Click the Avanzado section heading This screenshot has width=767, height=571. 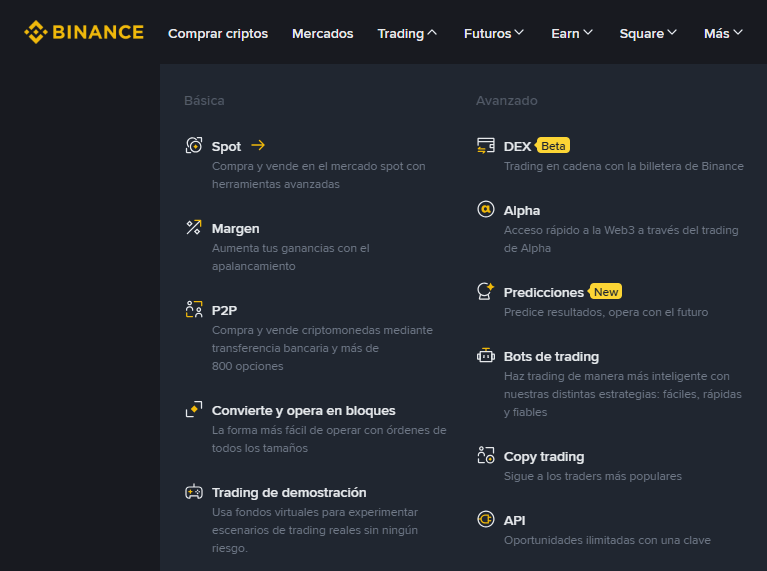tap(507, 100)
